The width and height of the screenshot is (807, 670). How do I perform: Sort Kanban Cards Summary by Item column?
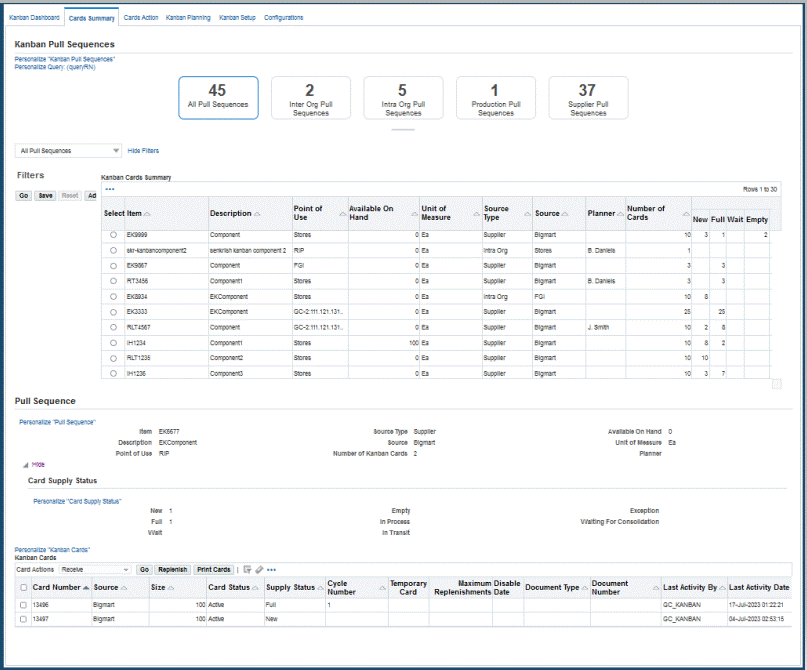coord(147,214)
